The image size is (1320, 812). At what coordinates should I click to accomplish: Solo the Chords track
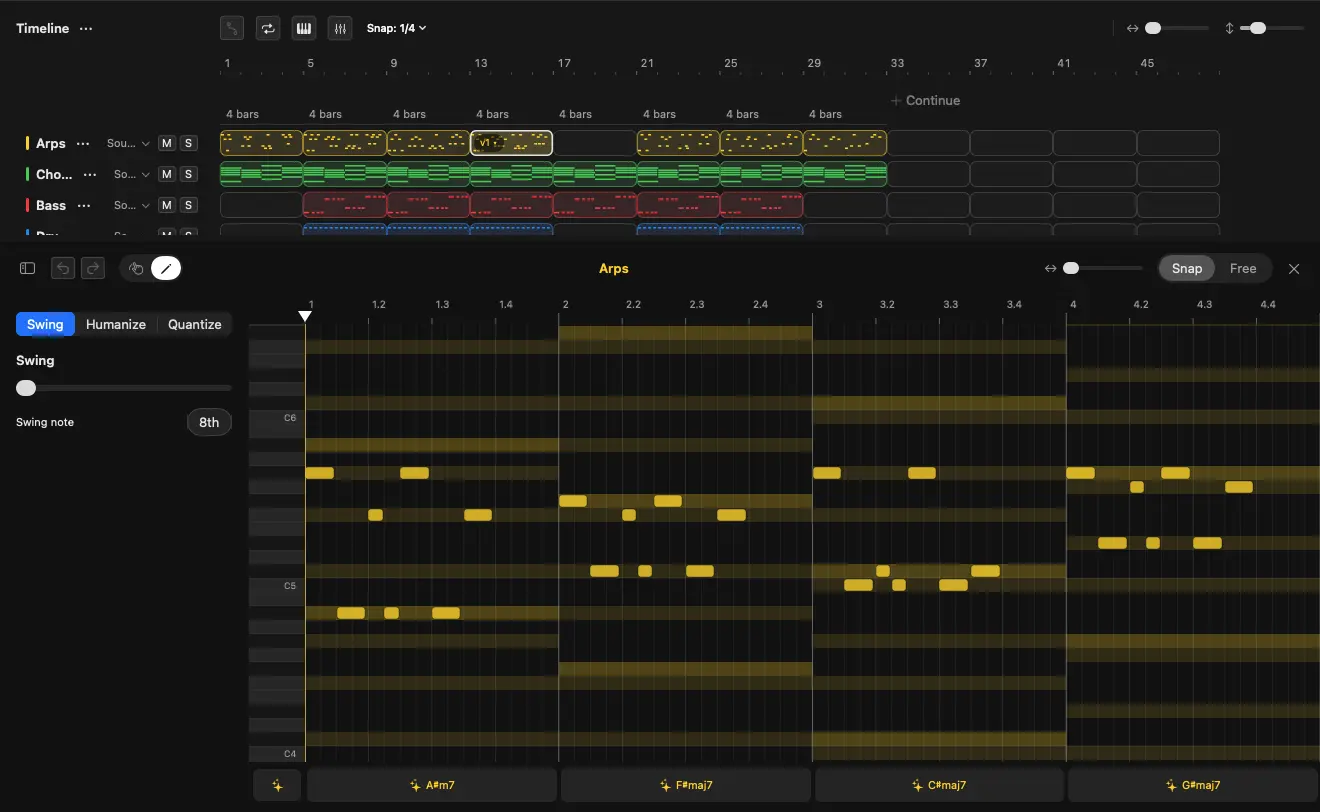click(188, 174)
